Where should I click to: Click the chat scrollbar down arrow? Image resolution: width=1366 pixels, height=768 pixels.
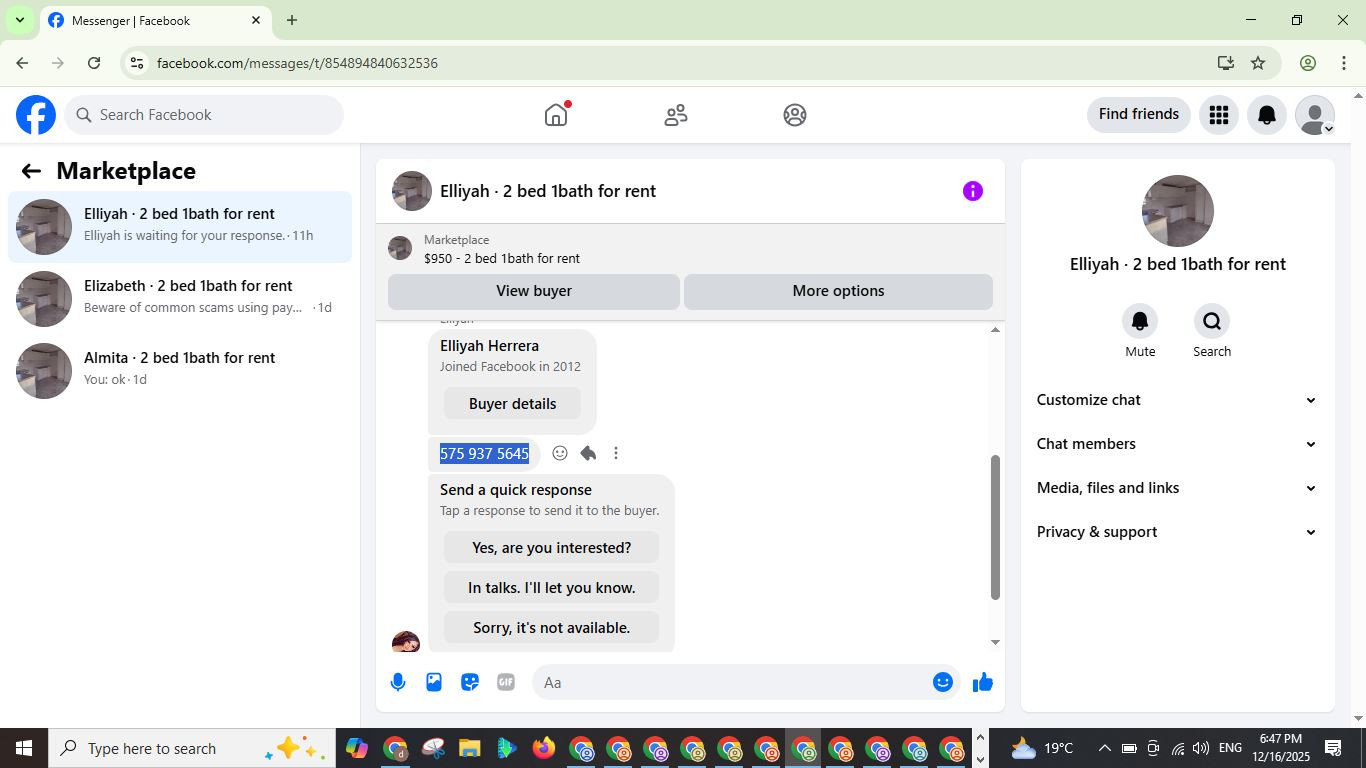click(995, 642)
